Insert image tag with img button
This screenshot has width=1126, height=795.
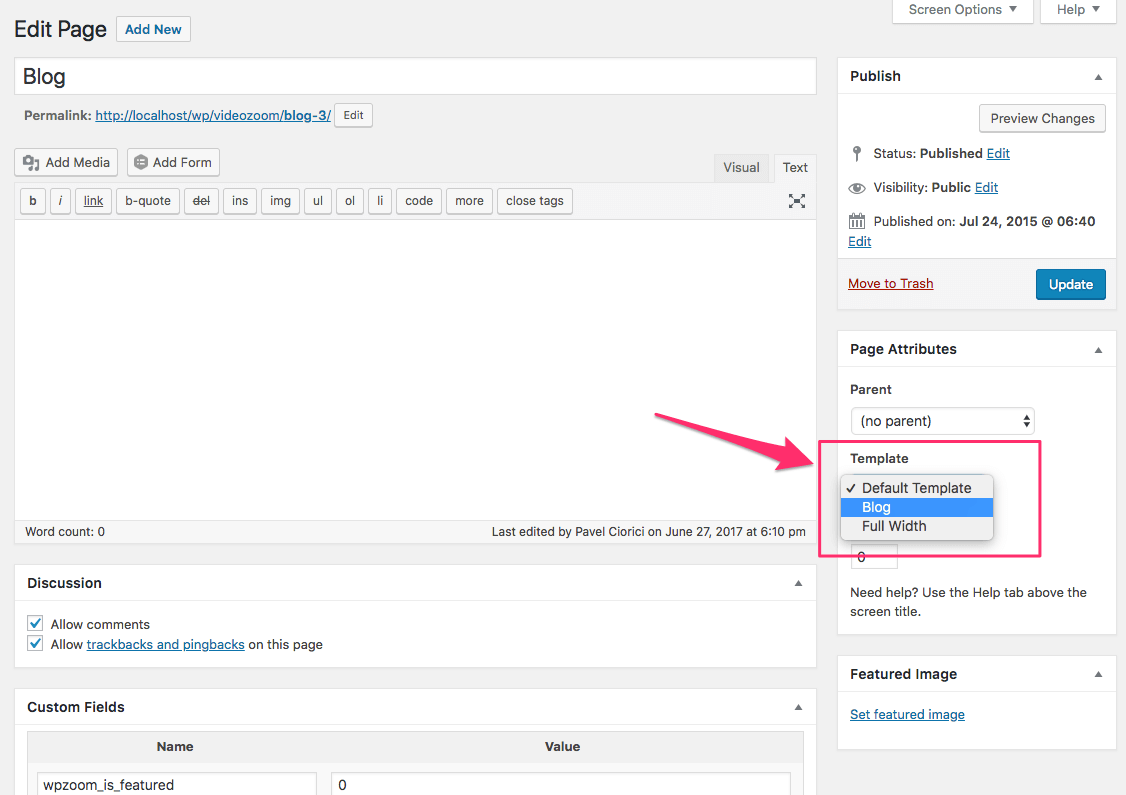point(280,201)
